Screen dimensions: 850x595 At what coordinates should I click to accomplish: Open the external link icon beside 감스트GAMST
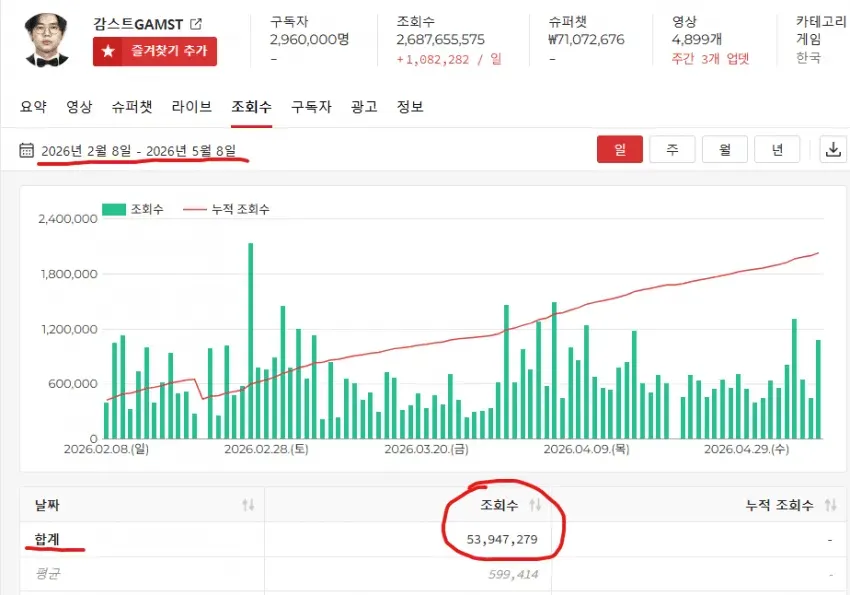tap(196, 24)
